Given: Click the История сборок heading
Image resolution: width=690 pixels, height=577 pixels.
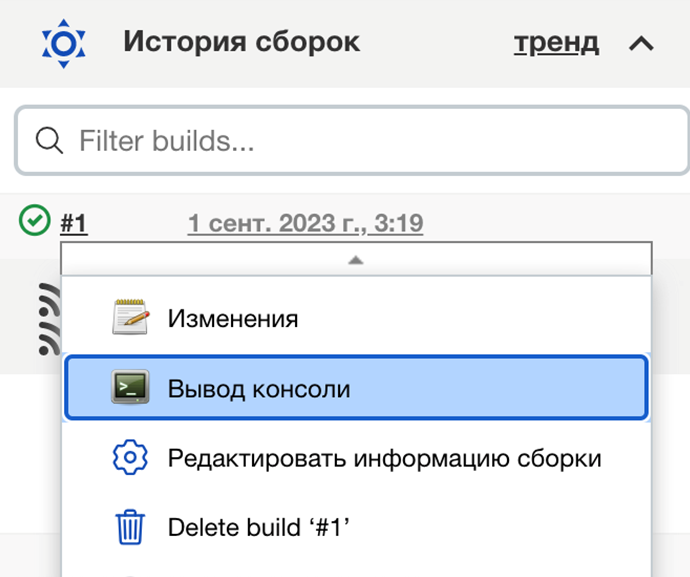Looking at the screenshot, I should tap(241, 43).
